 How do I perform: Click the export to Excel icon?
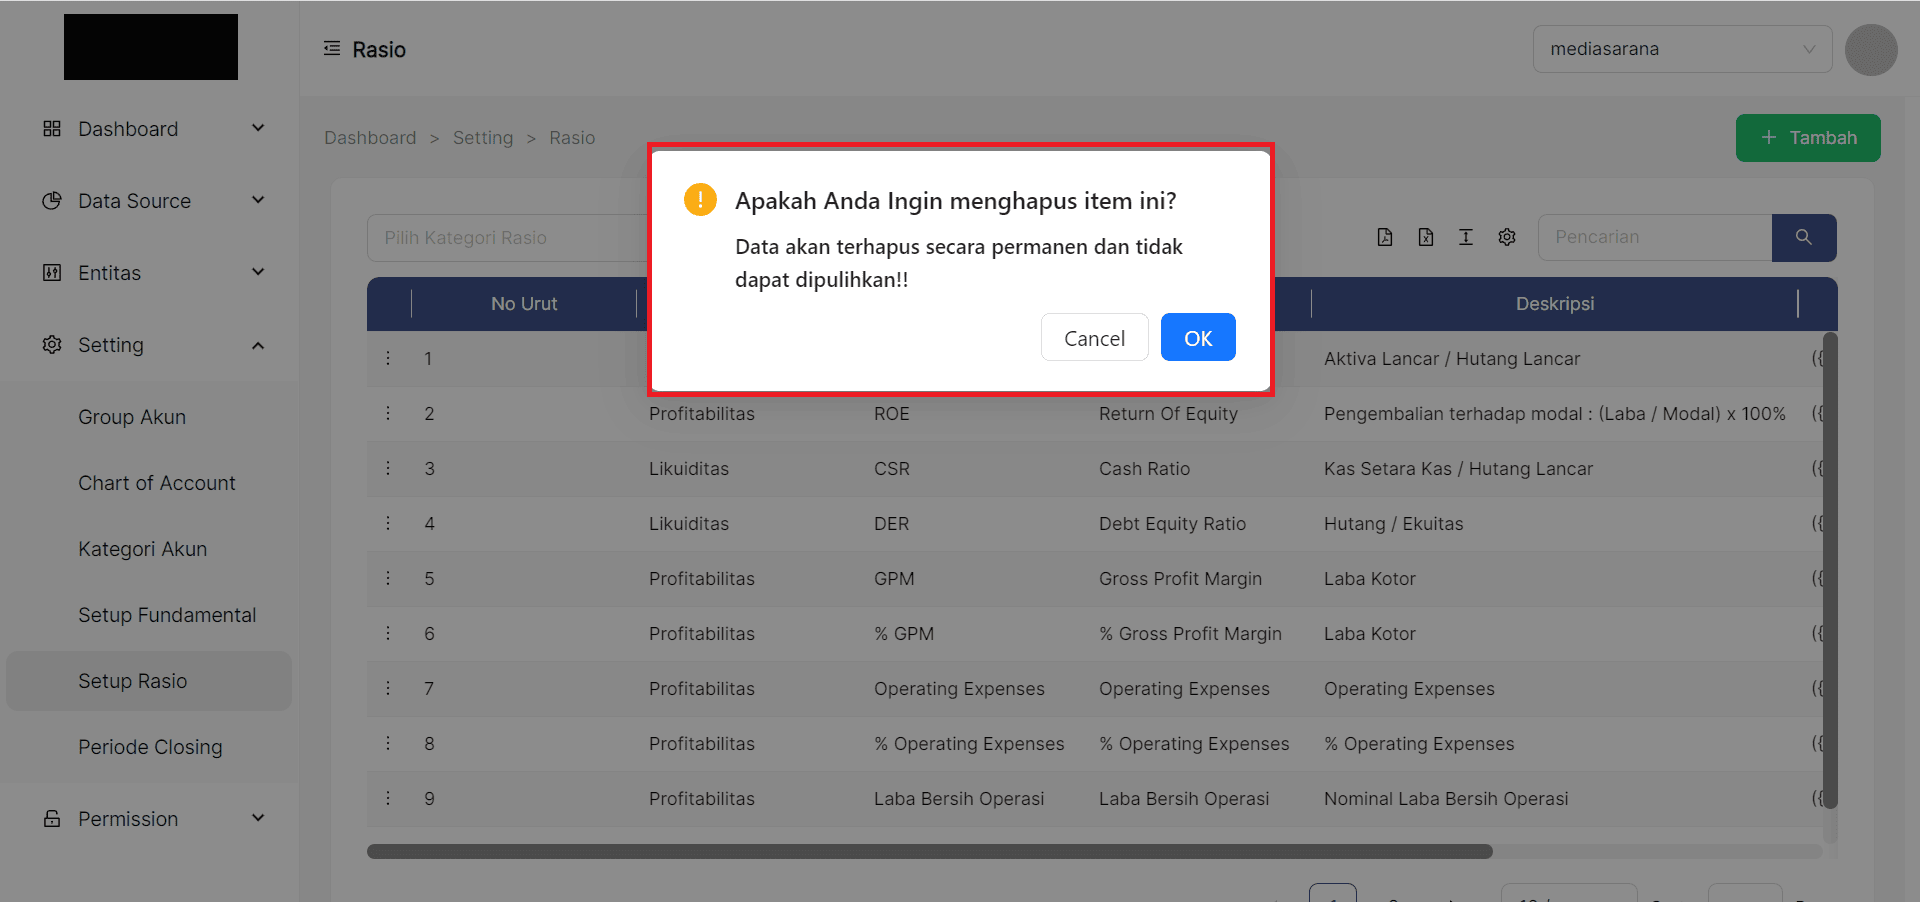(1426, 237)
